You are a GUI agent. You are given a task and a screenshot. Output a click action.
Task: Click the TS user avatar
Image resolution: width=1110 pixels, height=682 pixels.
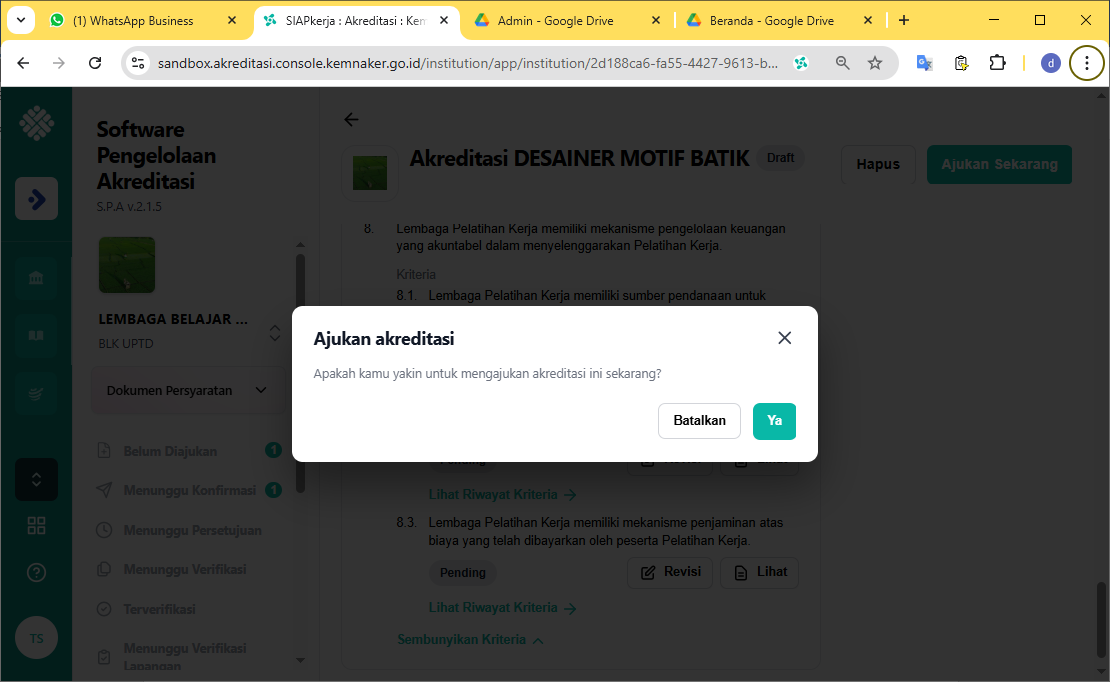pyautogui.click(x=36, y=638)
